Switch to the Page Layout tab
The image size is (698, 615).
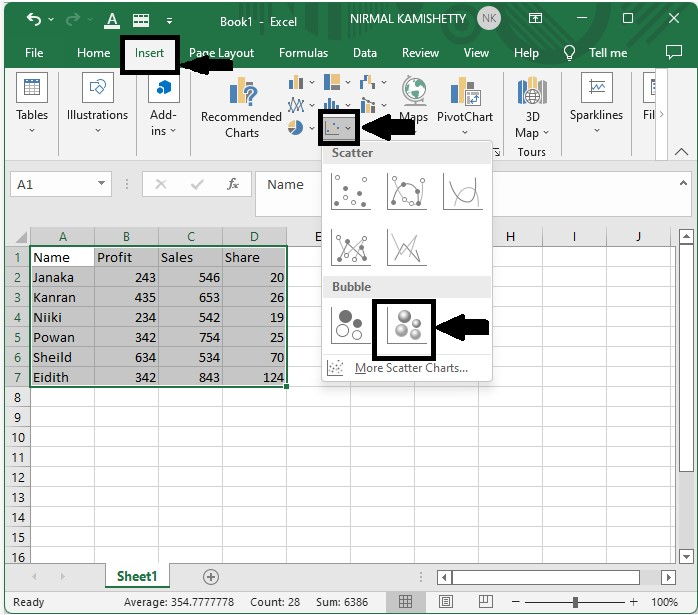(x=221, y=53)
